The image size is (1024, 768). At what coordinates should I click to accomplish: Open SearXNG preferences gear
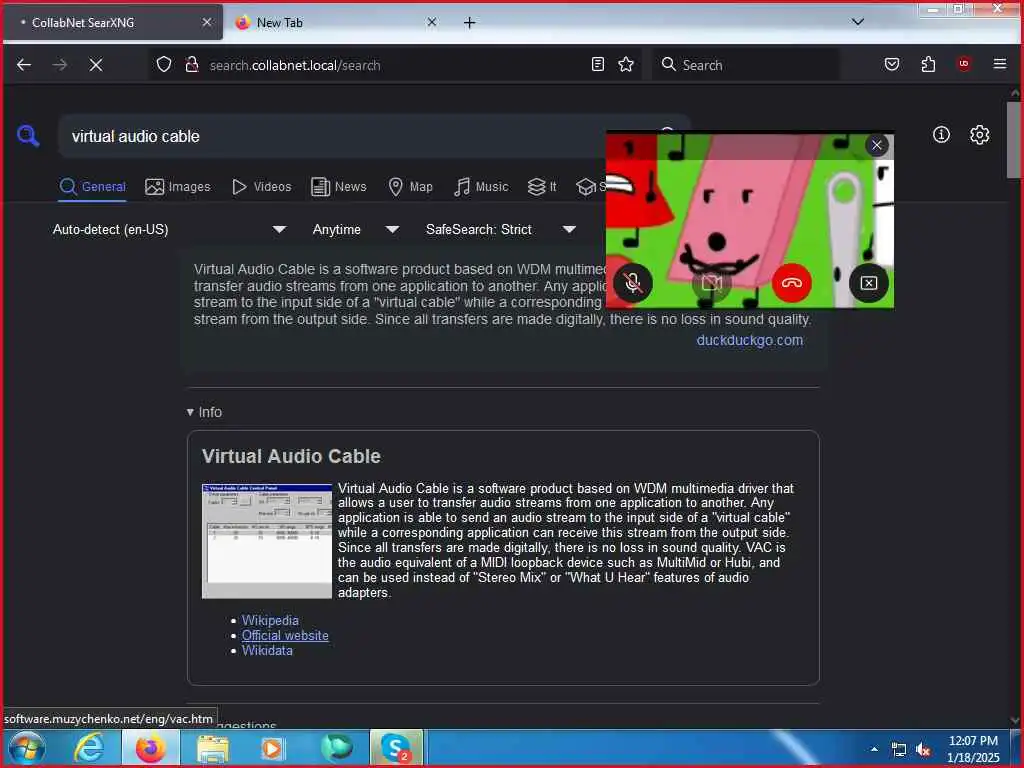pos(979,135)
